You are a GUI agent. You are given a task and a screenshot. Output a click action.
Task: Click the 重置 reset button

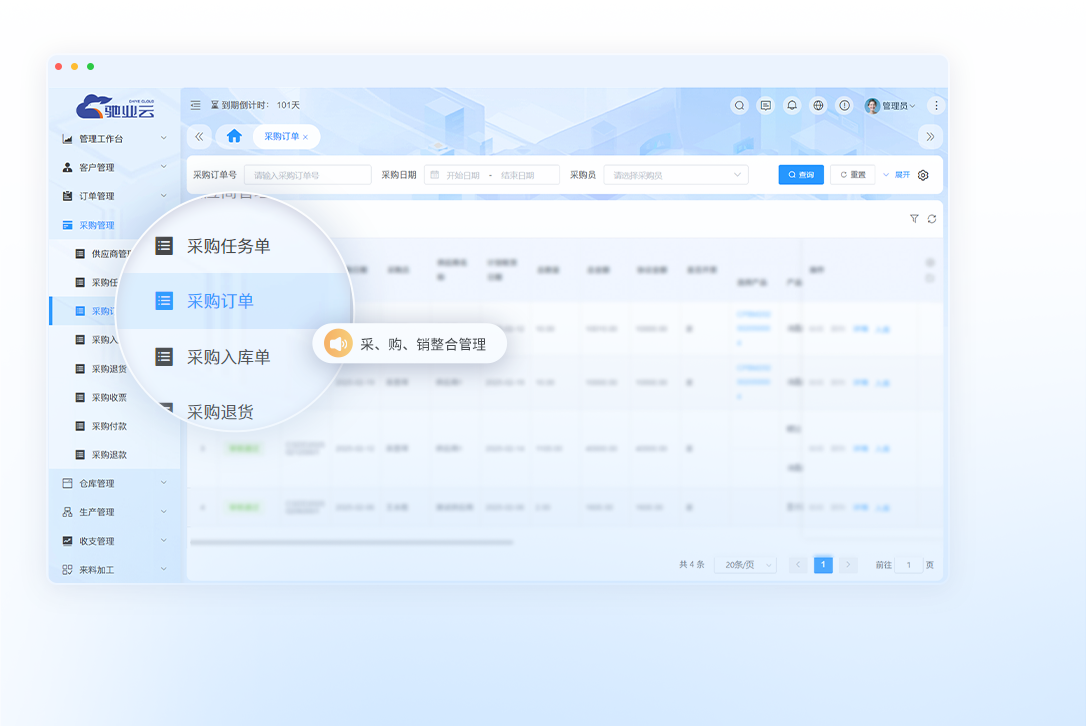[852, 174]
